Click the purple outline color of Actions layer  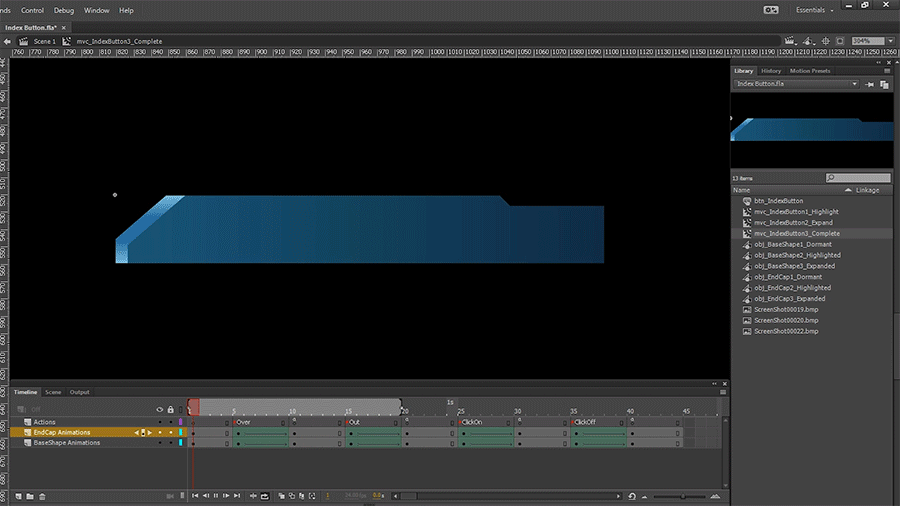(x=181, y=422)
